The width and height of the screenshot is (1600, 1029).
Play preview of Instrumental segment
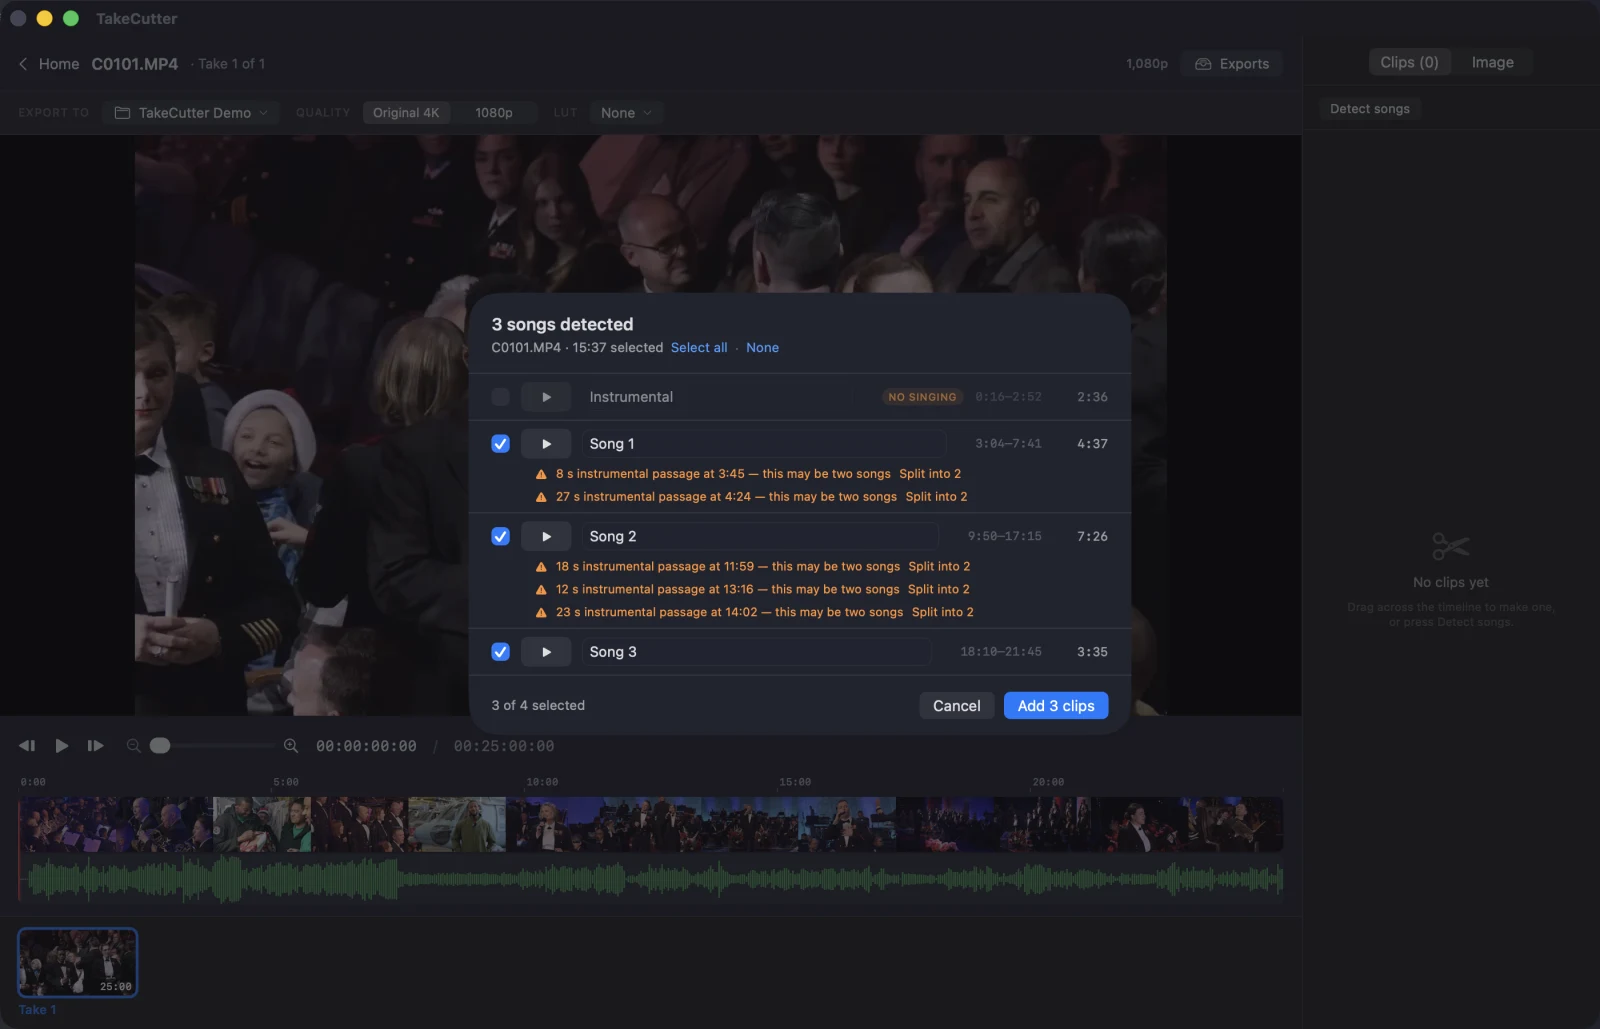point(546,397)
